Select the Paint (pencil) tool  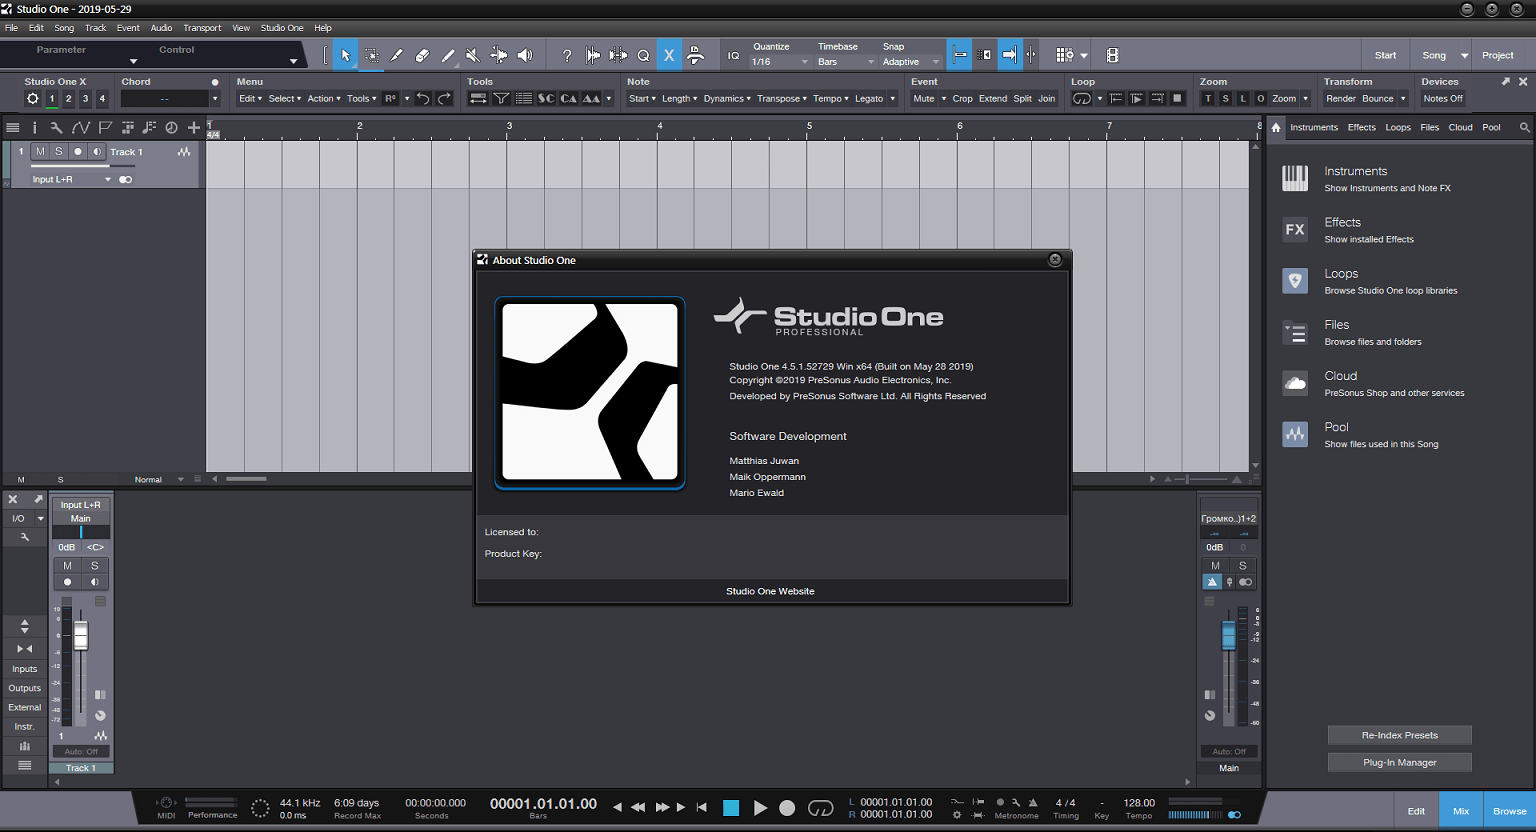pos(448,56)
